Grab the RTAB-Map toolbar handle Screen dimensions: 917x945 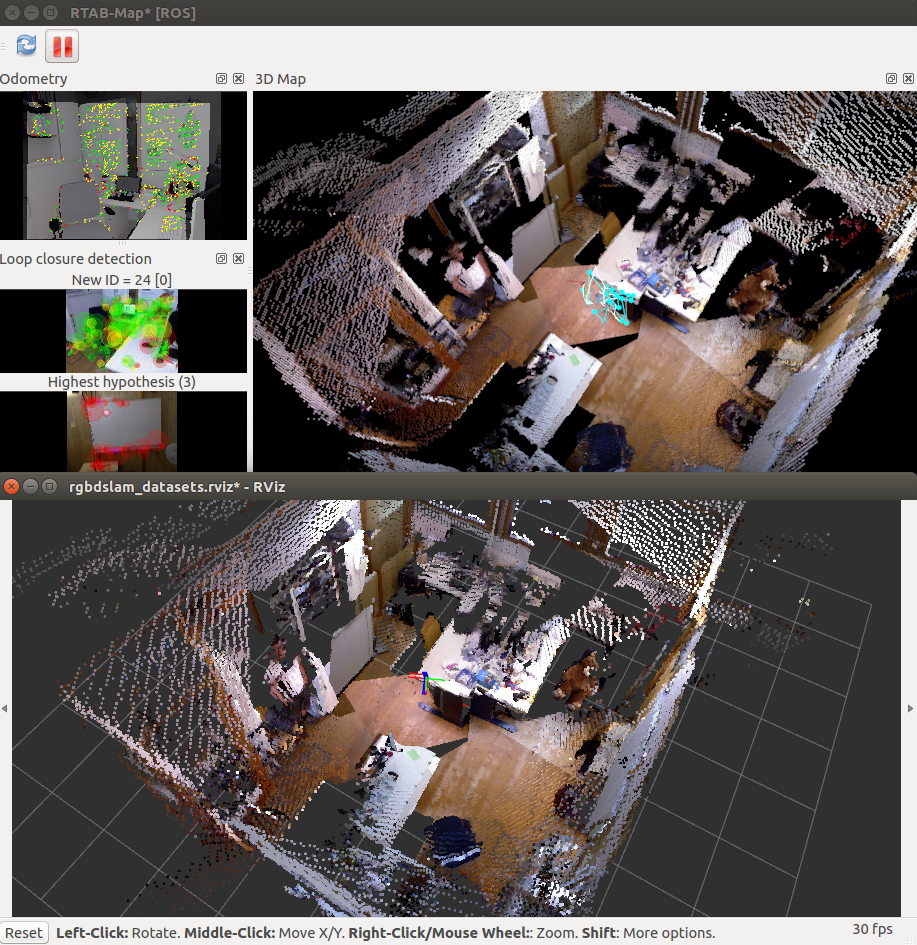pos(4,45)
